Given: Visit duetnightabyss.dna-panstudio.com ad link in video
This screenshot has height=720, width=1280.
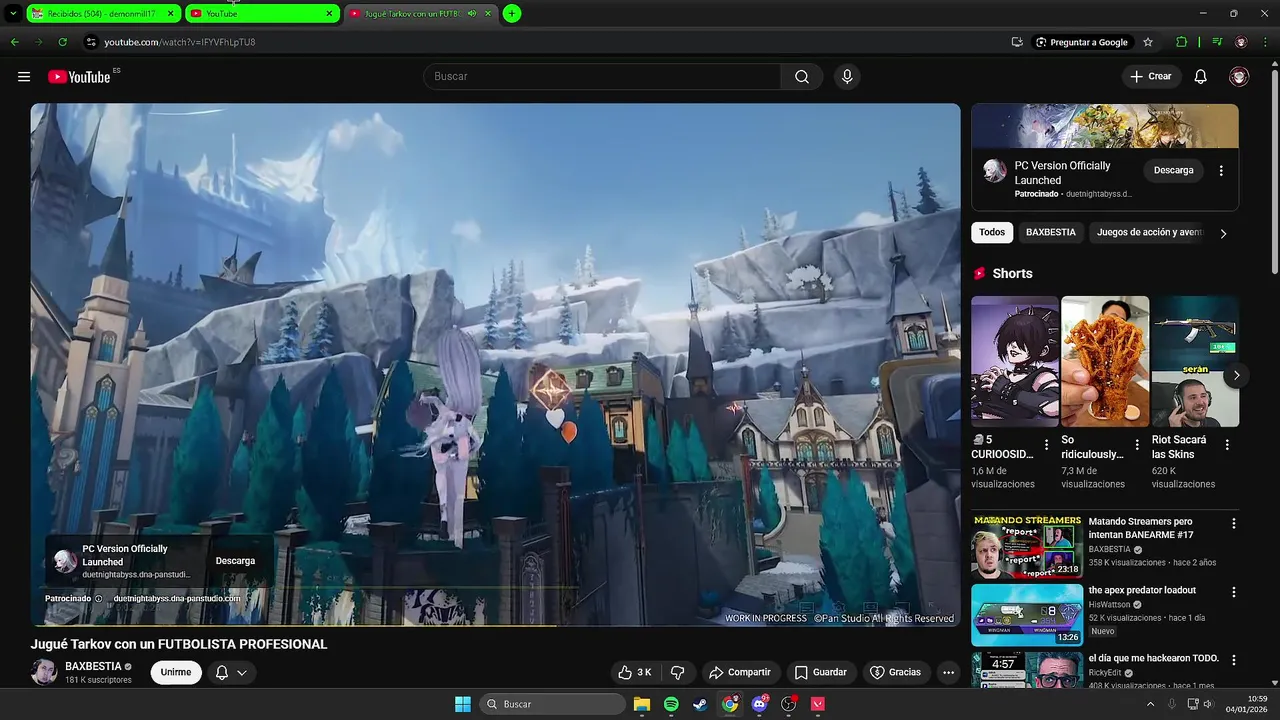Looking at the screenshot, I should pyautogui.click(x=177, y=599).
